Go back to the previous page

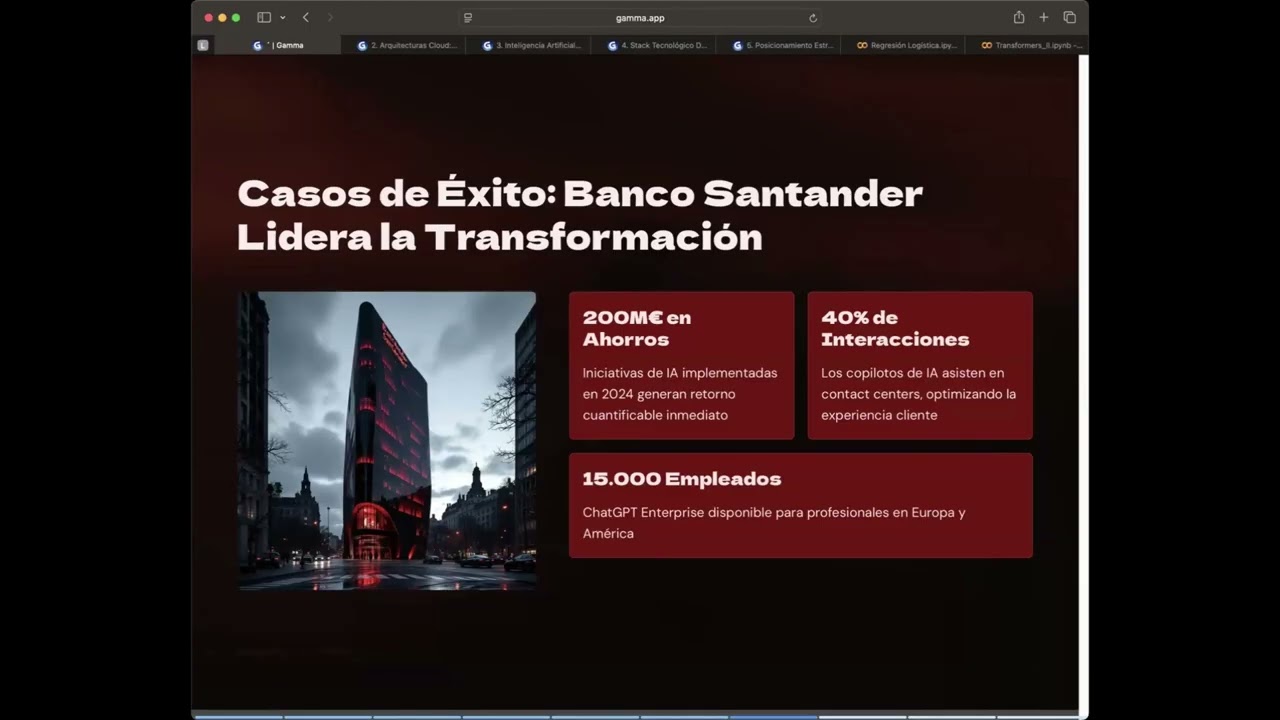click(306, 17)
